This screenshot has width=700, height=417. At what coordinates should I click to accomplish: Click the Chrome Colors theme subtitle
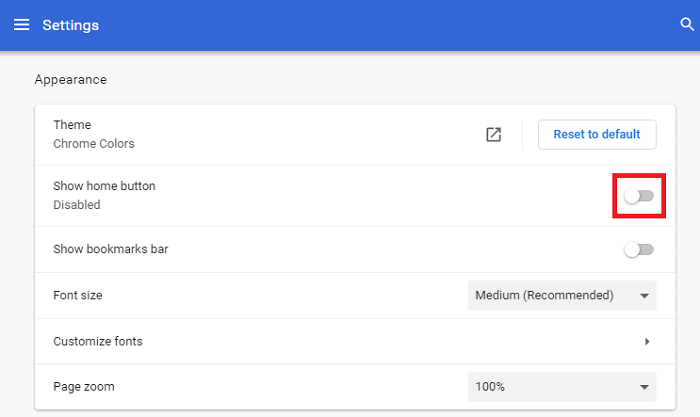click(x=93, y=144)
